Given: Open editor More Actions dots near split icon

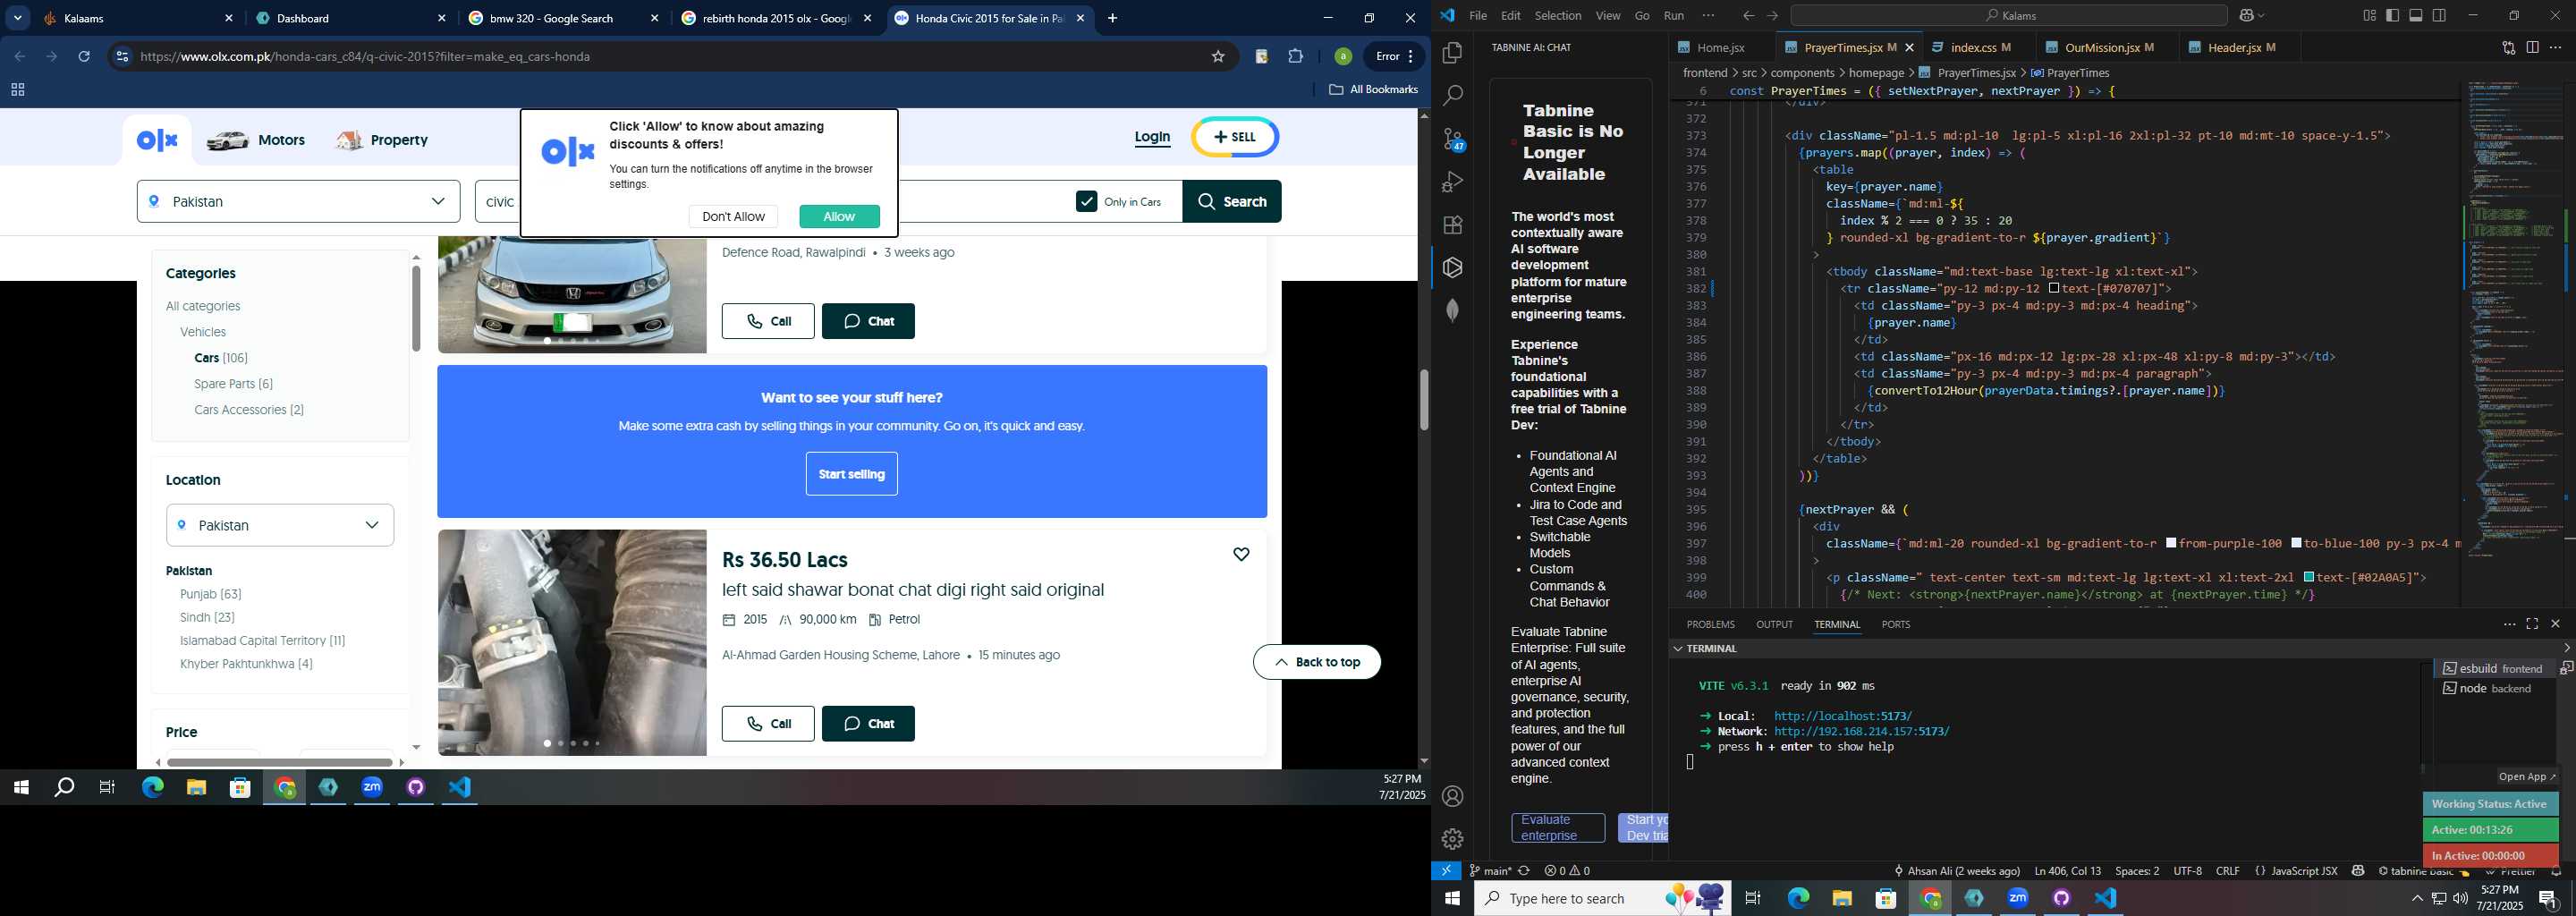Looking at the screenshot, I should coord(2556,47).
